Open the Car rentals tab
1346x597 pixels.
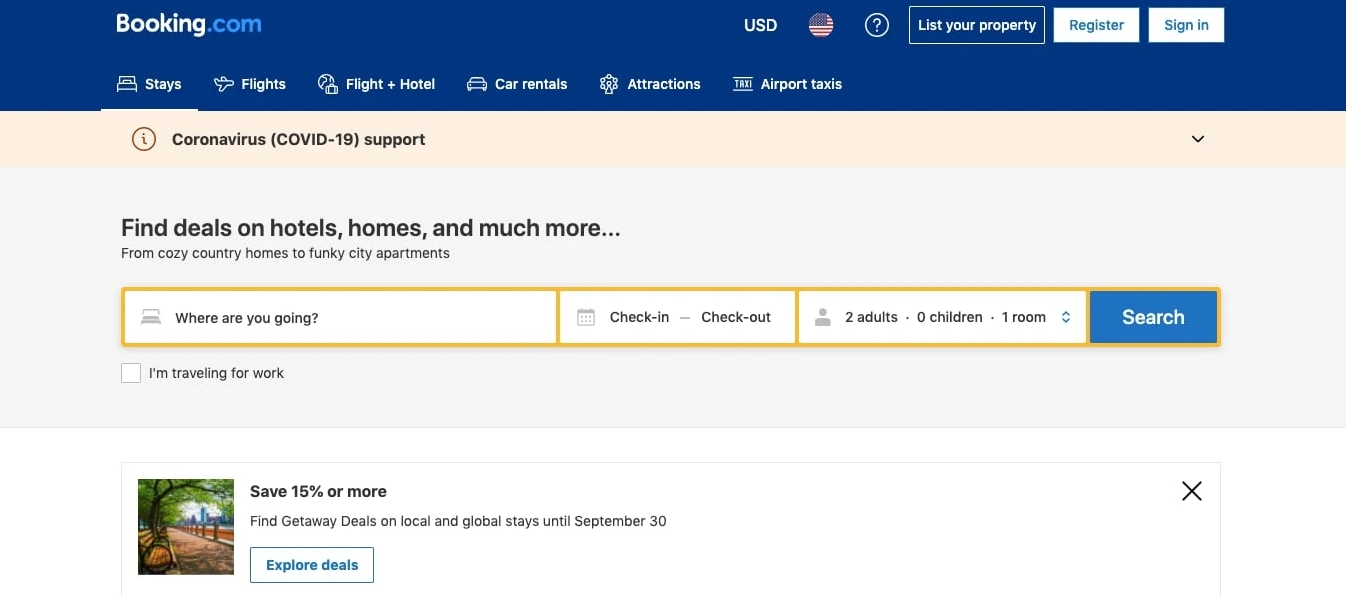coord(517,84)
